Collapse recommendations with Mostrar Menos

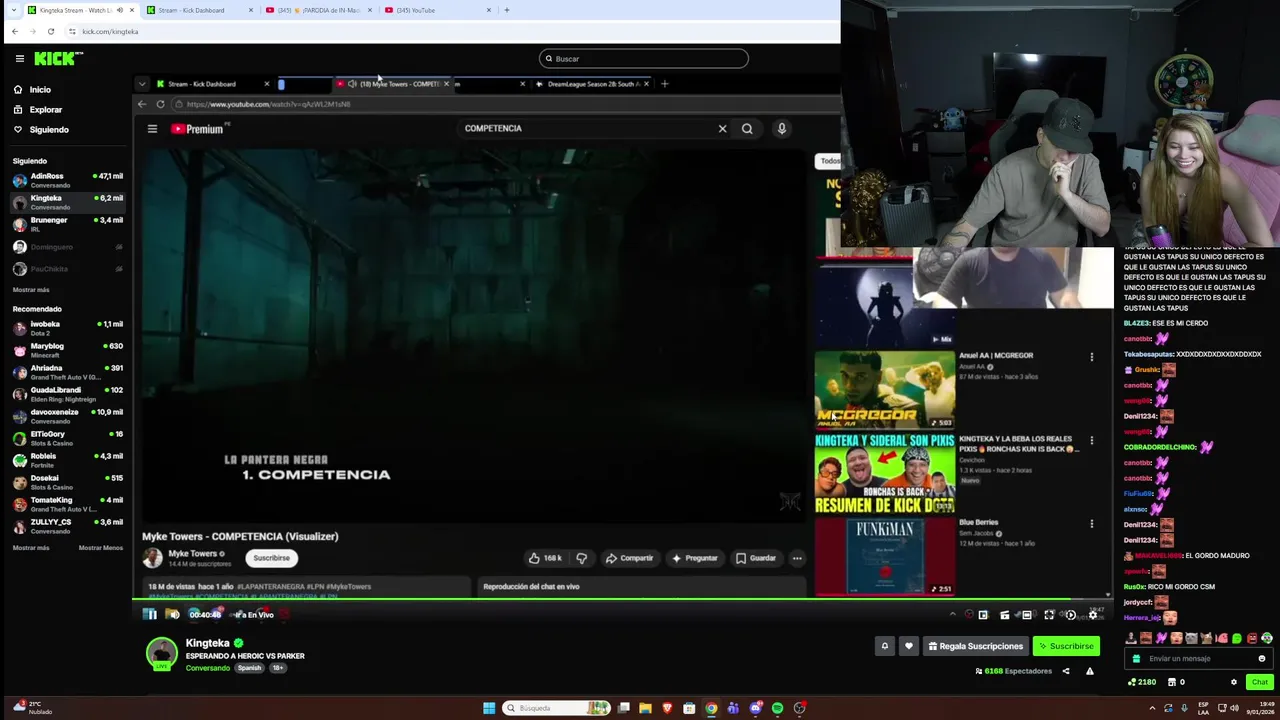pyautogui.click(x=101, y=548)
